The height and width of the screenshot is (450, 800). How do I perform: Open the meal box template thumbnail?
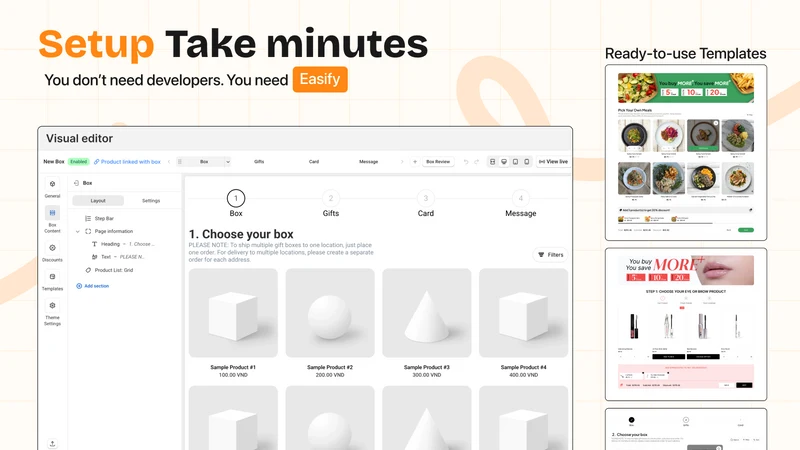point(686,153)
